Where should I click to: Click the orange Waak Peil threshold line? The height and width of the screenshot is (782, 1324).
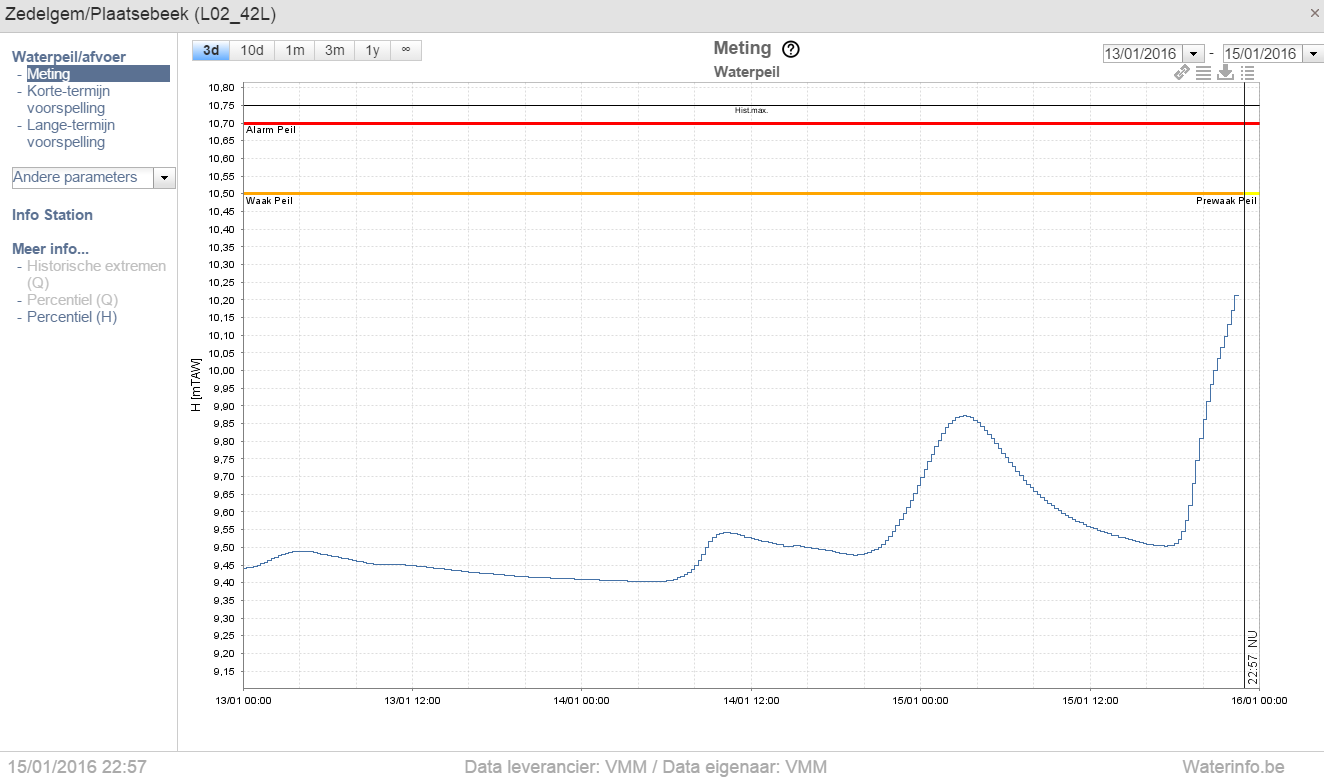[x=743, y=194]
